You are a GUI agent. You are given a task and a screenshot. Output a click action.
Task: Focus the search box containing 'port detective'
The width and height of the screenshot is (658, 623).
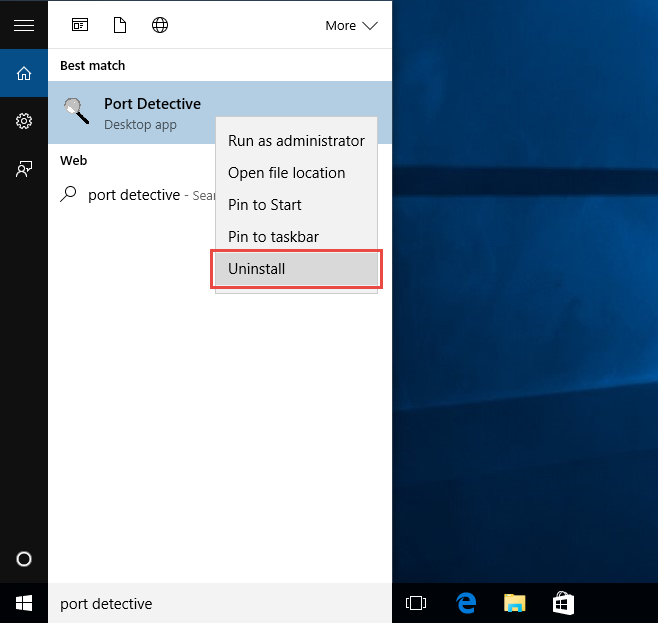tap(220, 603)
